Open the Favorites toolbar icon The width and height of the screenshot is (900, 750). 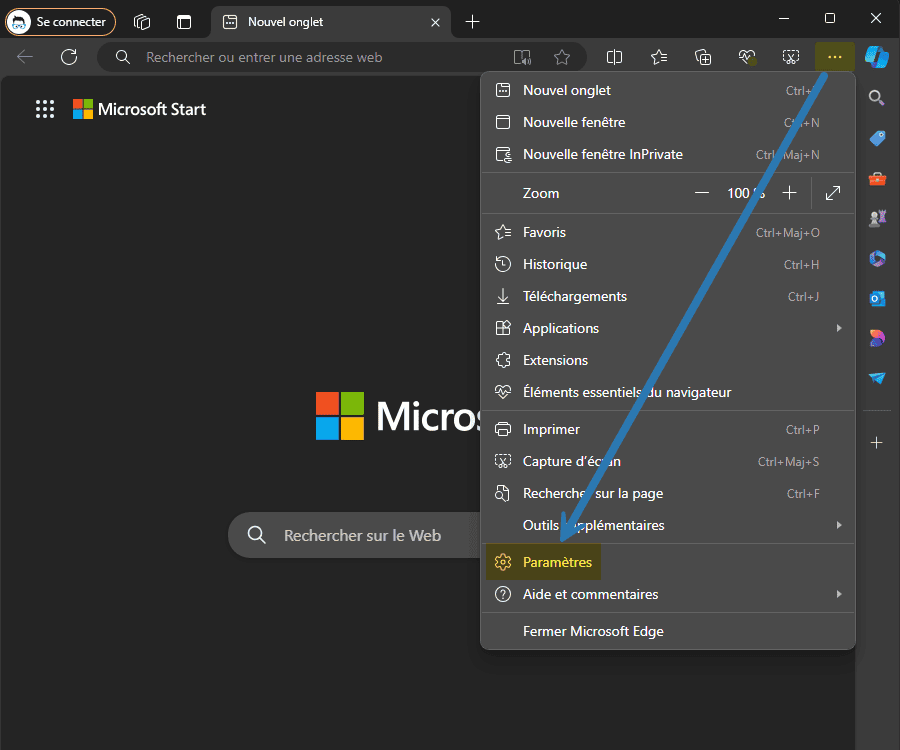659,57
